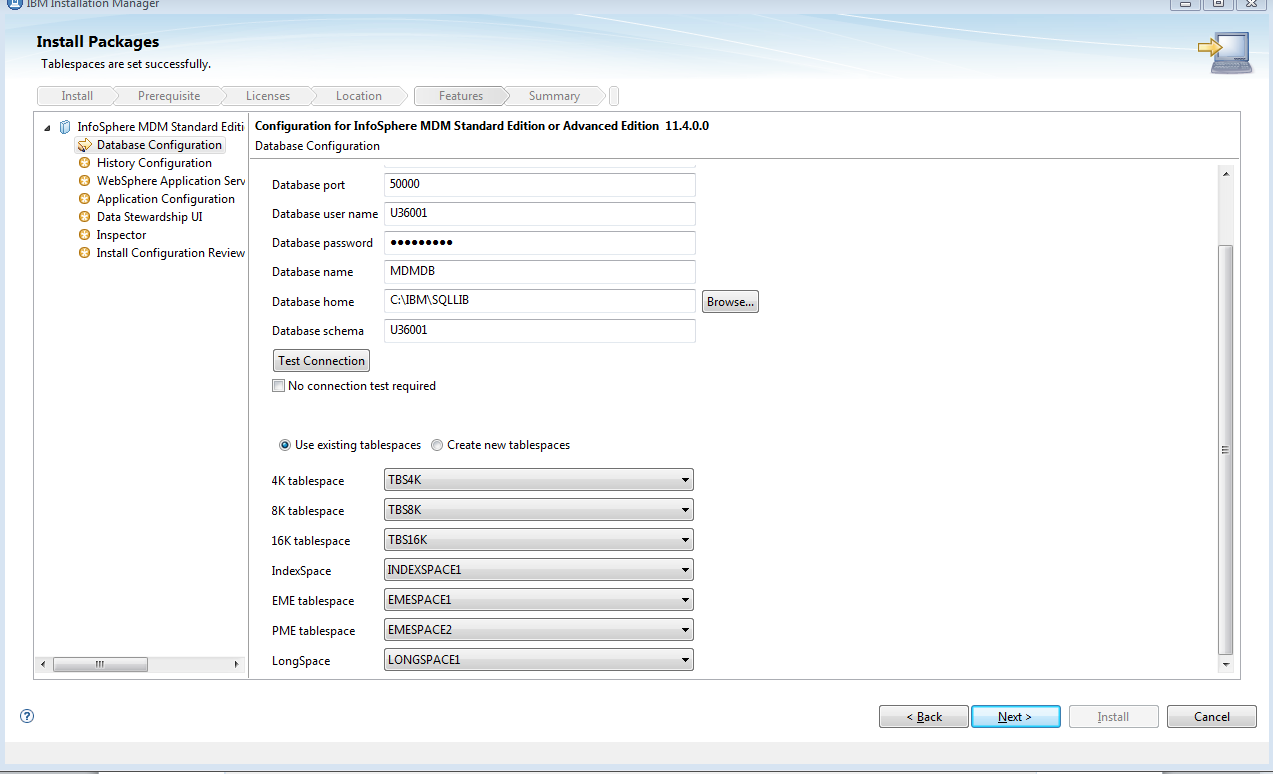Open WebSphere Application Server tree item
The height and width of the screenshot is (774, 1273).
(171, 181)
